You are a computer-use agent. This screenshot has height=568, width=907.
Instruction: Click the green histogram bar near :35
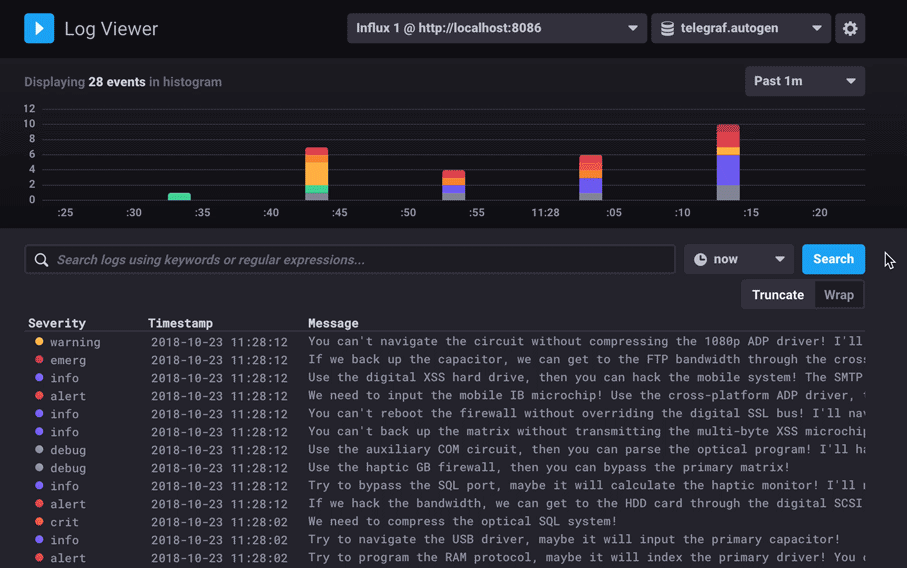click(x=179, y=196)
